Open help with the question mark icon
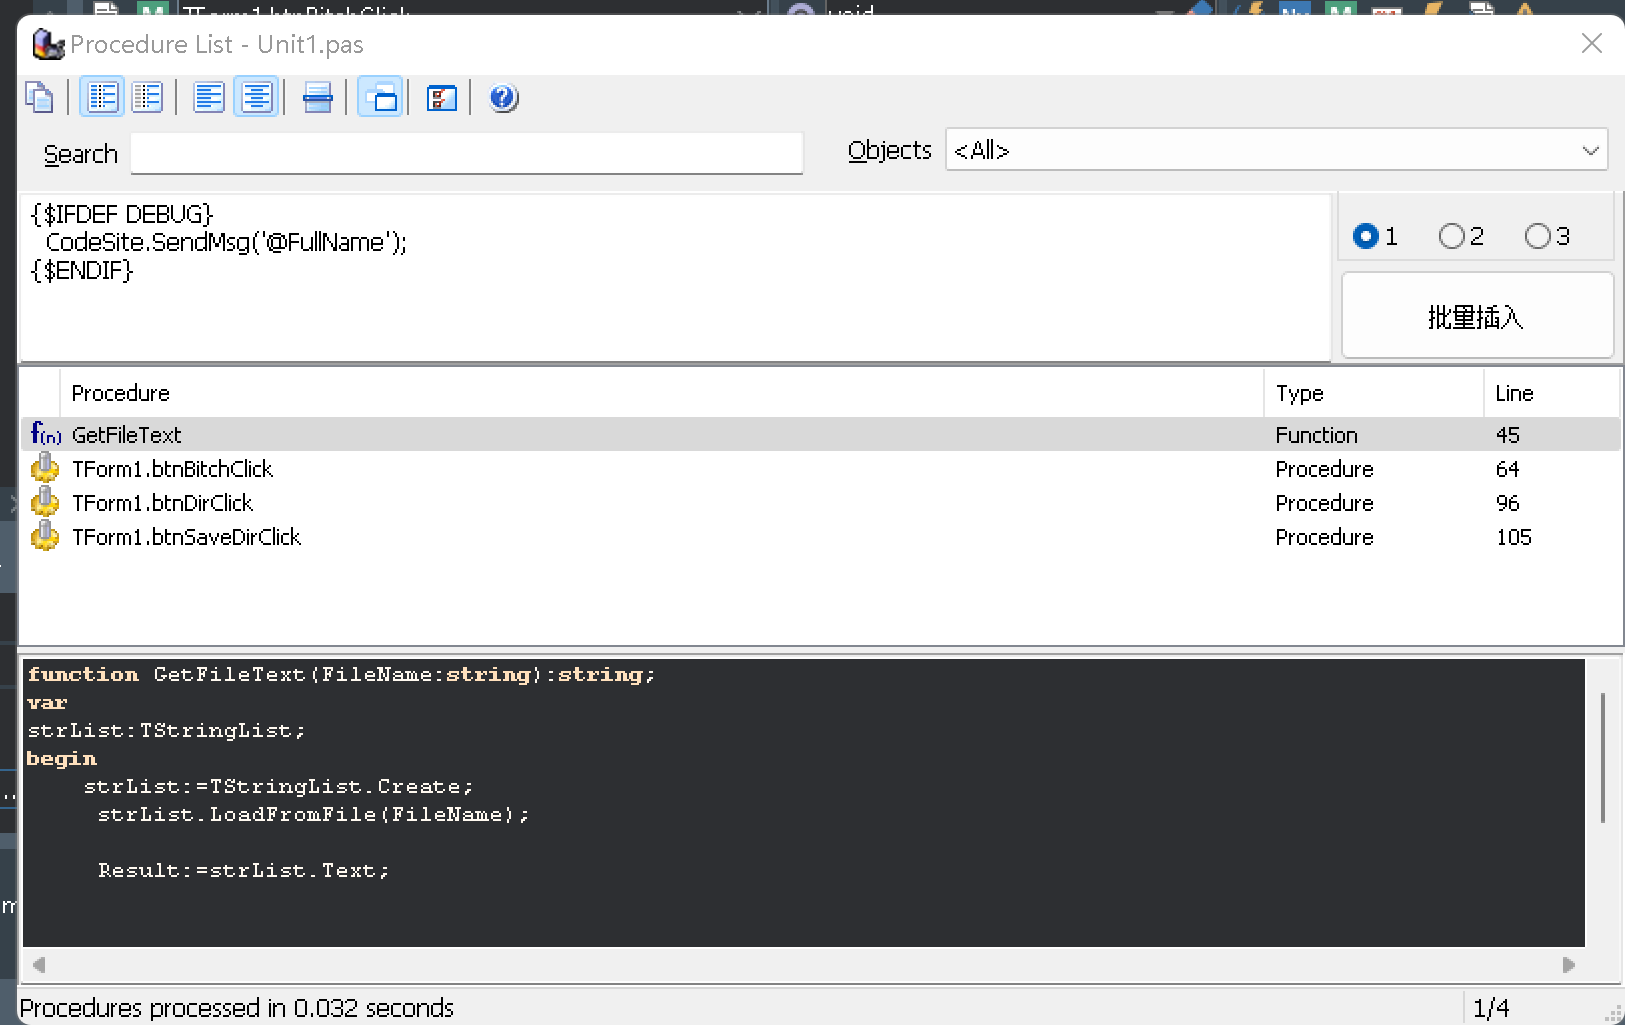Screen dimensions: 1625x1025 [x=503, y=98]
